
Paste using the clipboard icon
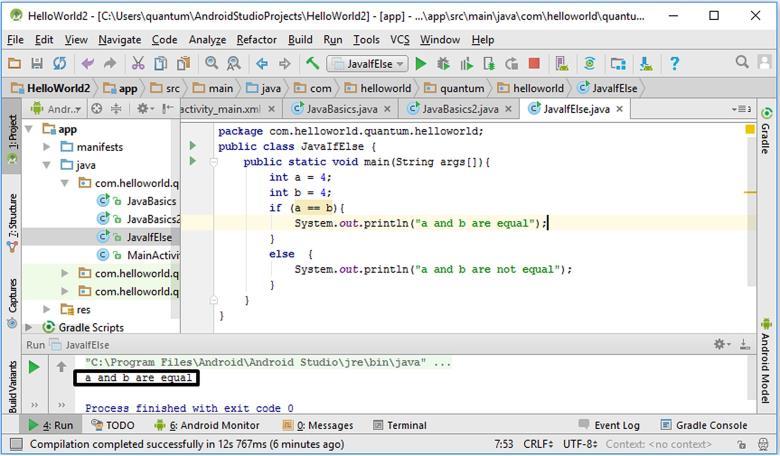click(184, 63)
